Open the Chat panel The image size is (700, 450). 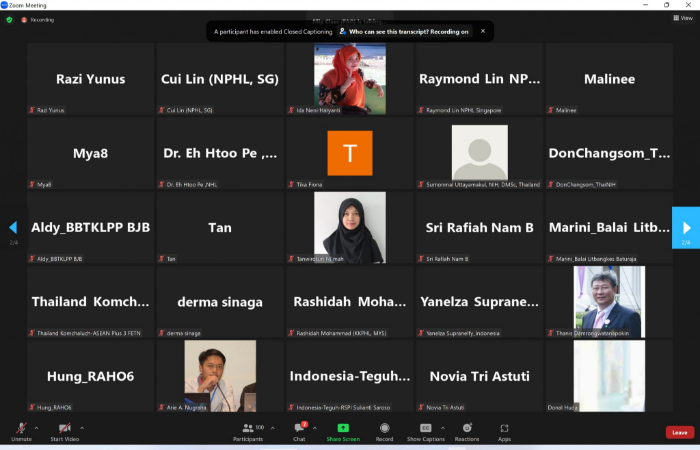pyautogui.click(x=299, y=430)
